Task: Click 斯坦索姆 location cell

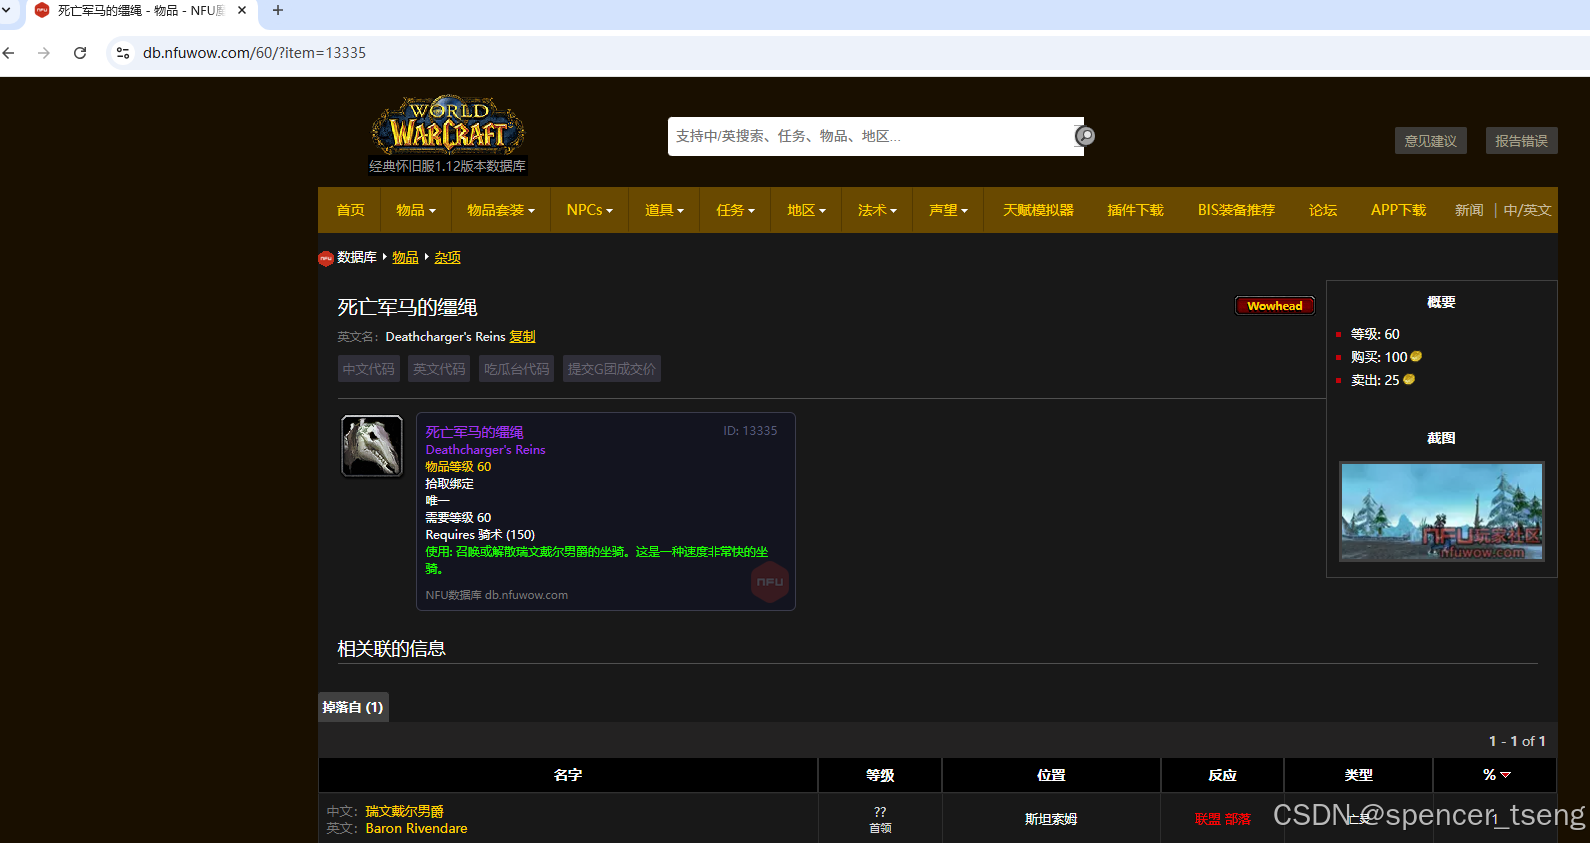Action: 1051,819
